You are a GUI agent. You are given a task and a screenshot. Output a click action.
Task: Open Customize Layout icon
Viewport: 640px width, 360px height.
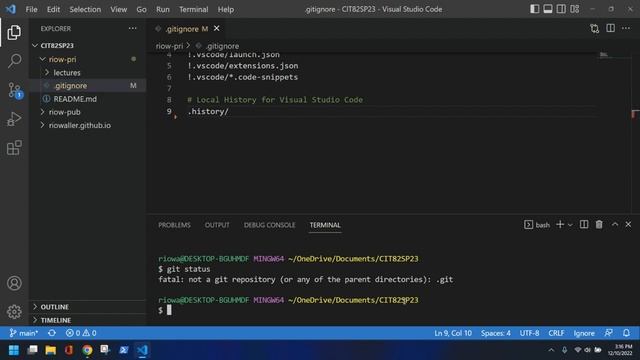(x=575, y=9)
